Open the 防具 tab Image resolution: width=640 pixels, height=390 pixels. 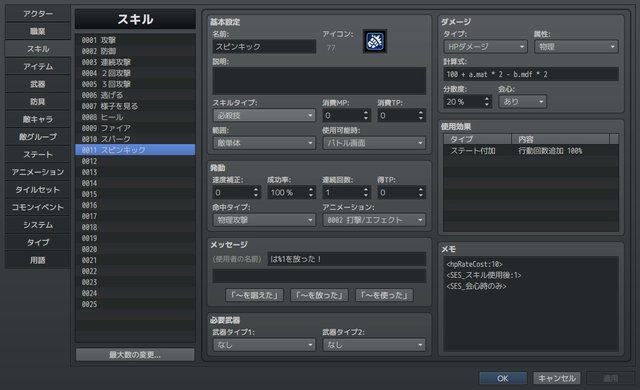38,102
